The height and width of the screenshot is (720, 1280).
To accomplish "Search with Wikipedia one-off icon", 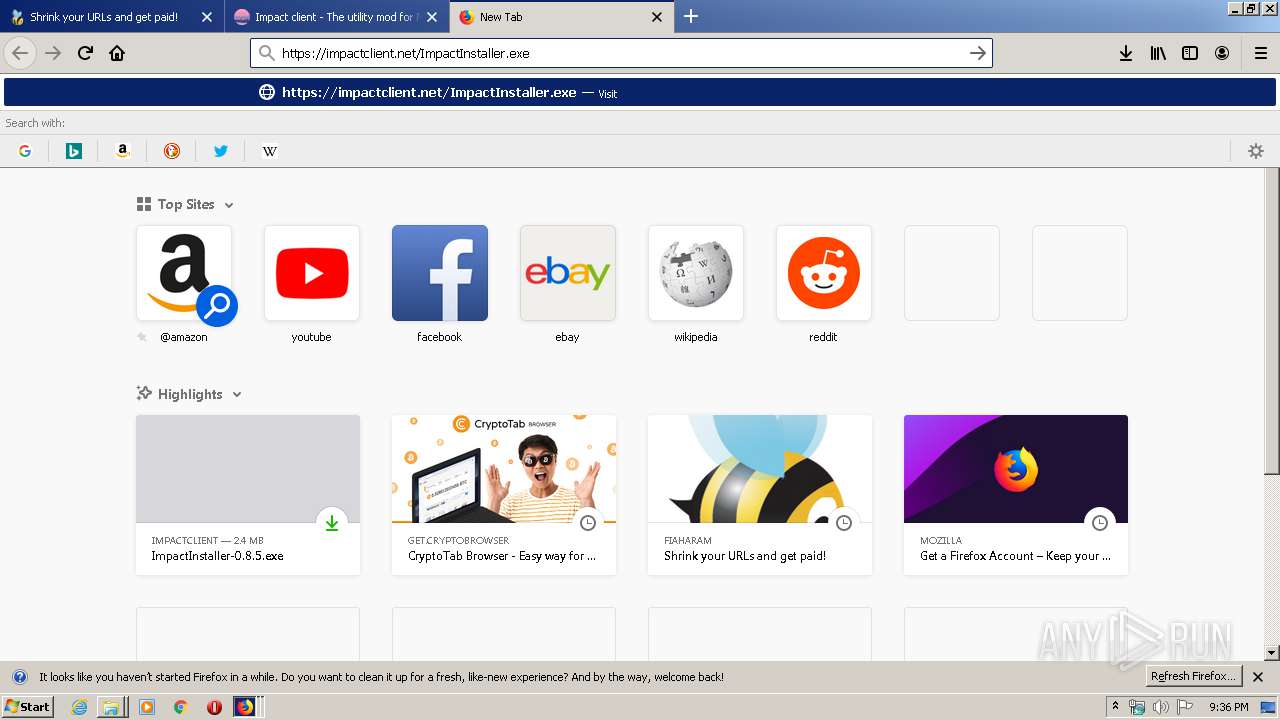I will [270, 151].
